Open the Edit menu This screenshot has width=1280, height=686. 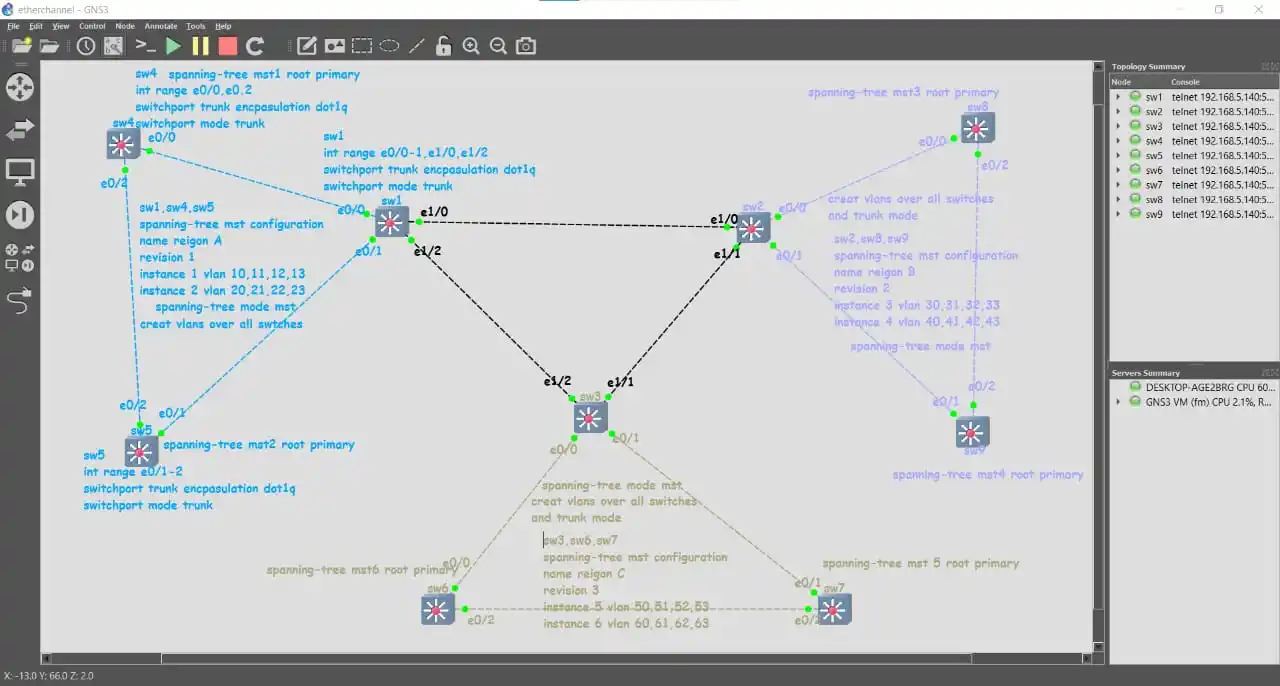click(36, 26)
